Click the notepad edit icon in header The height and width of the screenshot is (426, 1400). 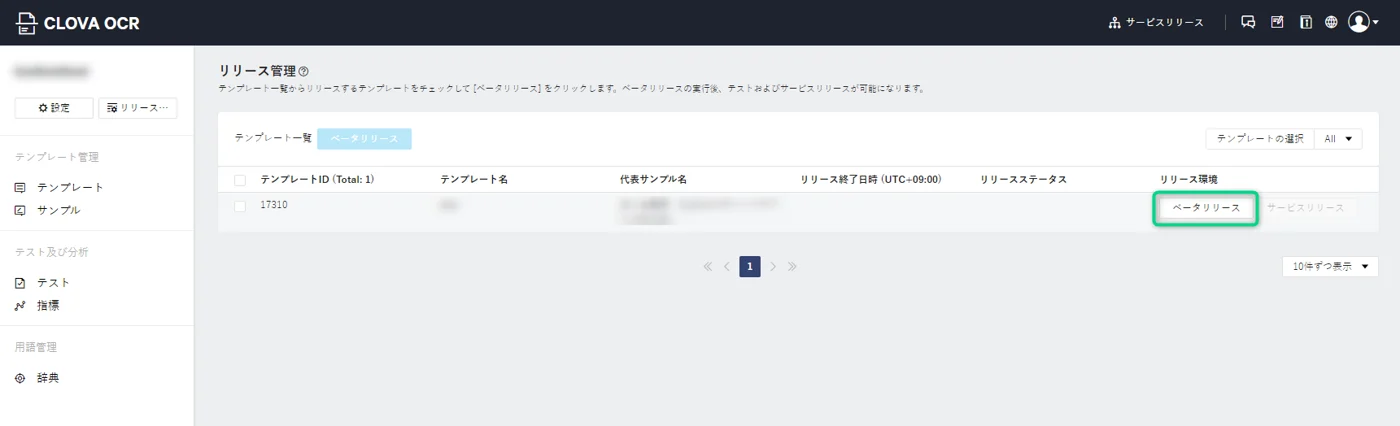(1277, 22)
